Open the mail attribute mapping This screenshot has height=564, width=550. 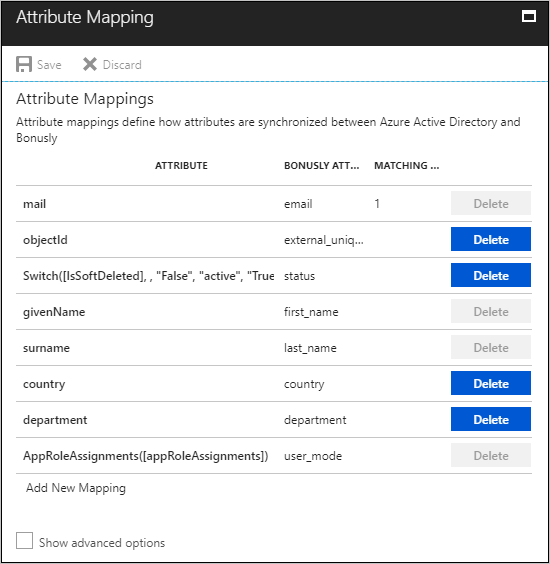(x=35, y=204)
